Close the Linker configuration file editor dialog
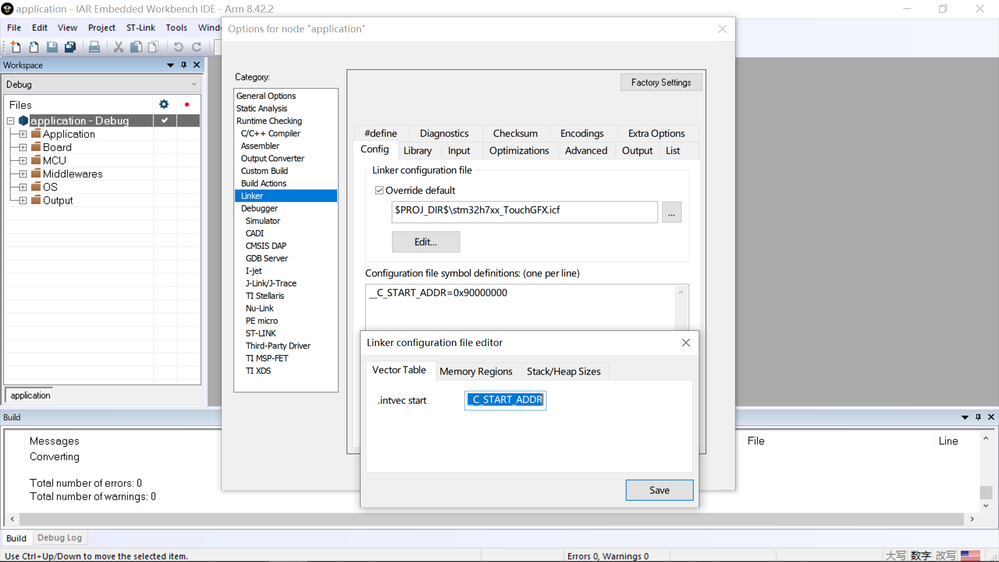The height and width of the screenshot is (562, 999). point(686,343)
